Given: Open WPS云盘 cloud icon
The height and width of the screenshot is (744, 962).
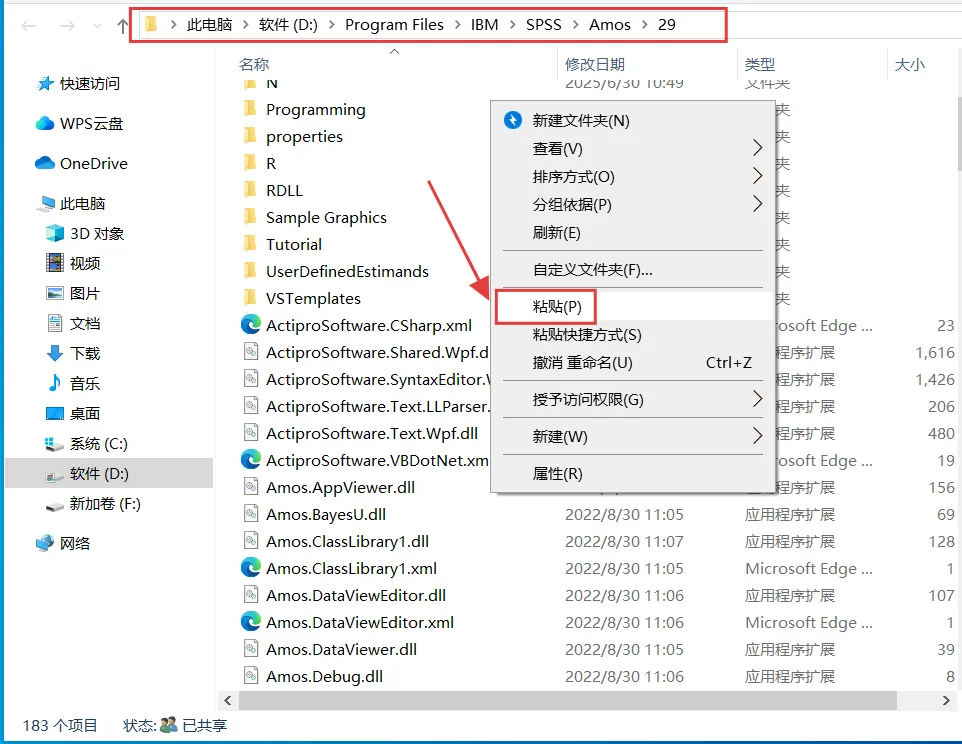Looking at the screenshot, I should 45,123.
